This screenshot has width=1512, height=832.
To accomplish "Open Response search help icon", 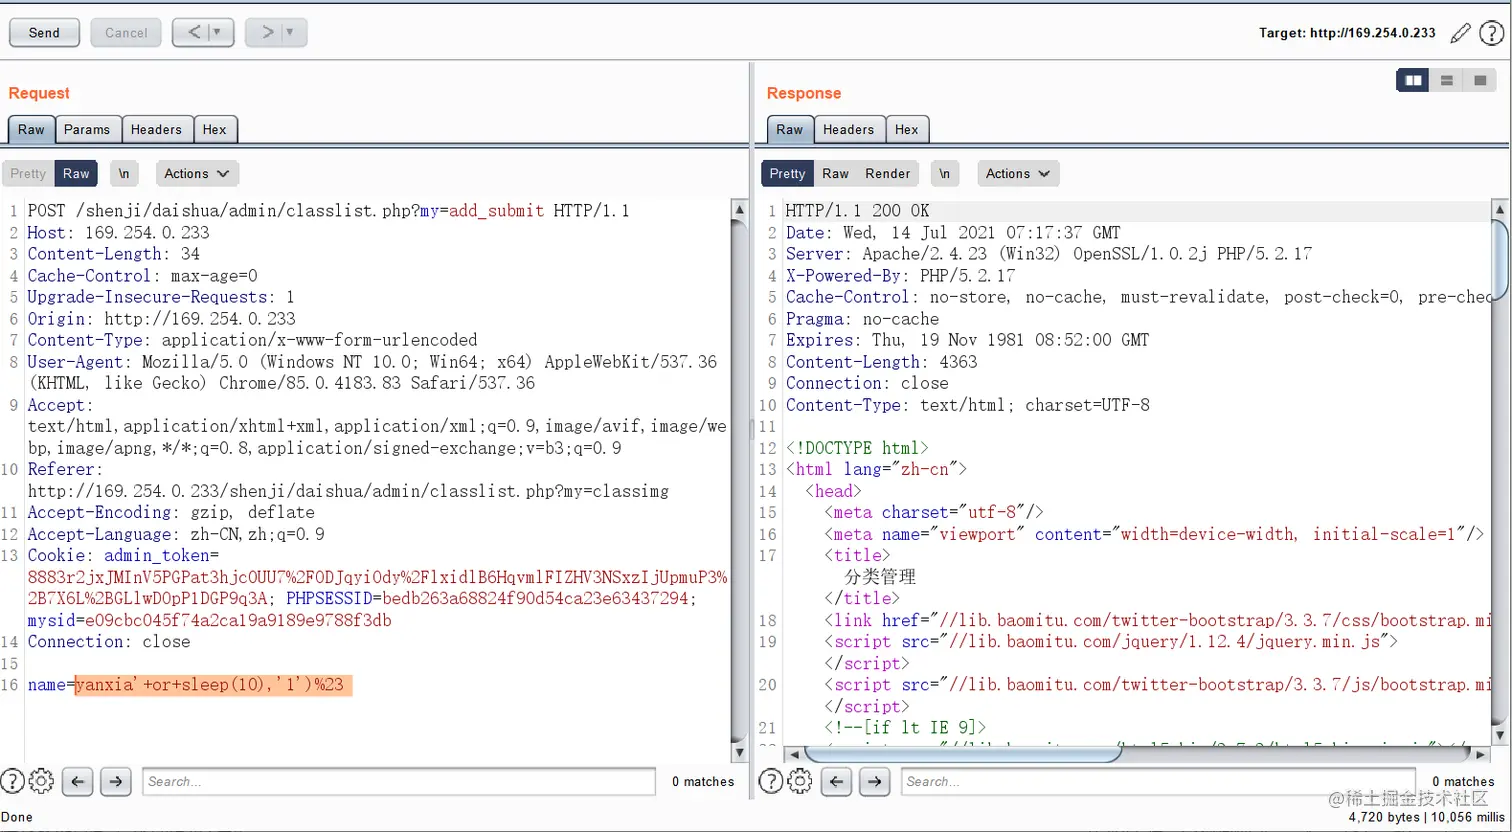I will 771,781.
